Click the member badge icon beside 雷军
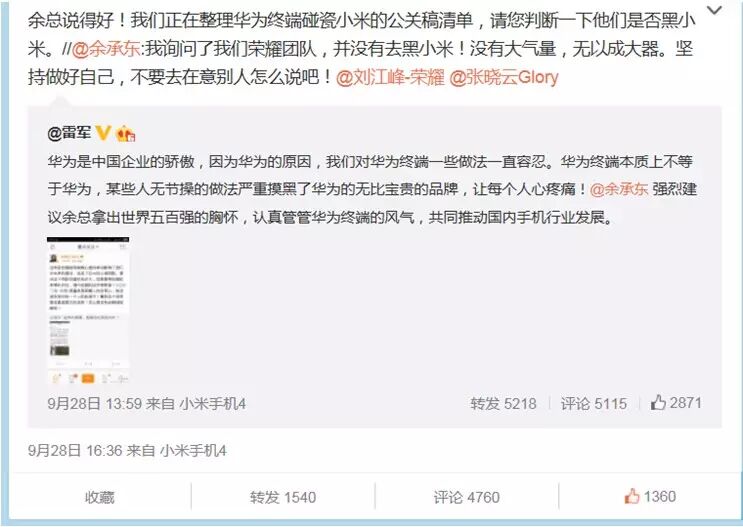The image size is (743, 527). coord(126,134)
